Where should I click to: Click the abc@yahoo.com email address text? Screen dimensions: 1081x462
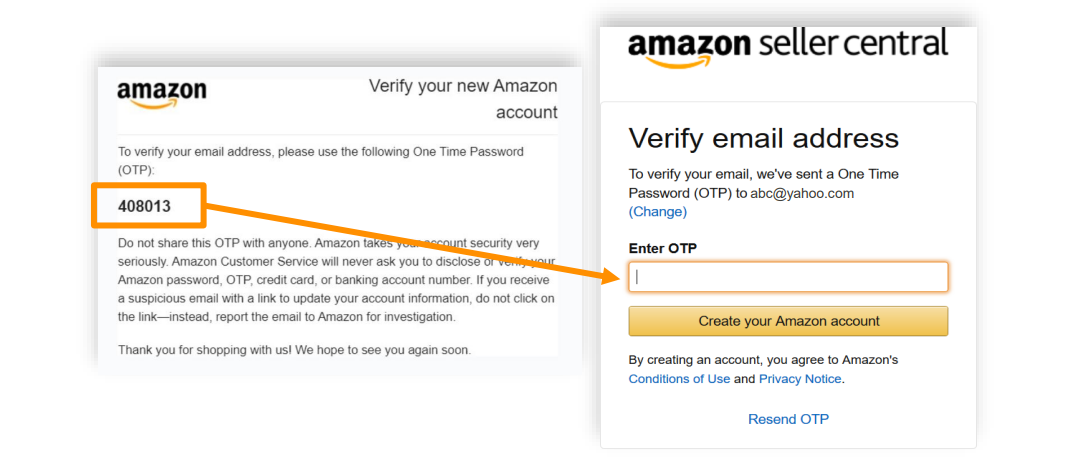click(802, 193)
